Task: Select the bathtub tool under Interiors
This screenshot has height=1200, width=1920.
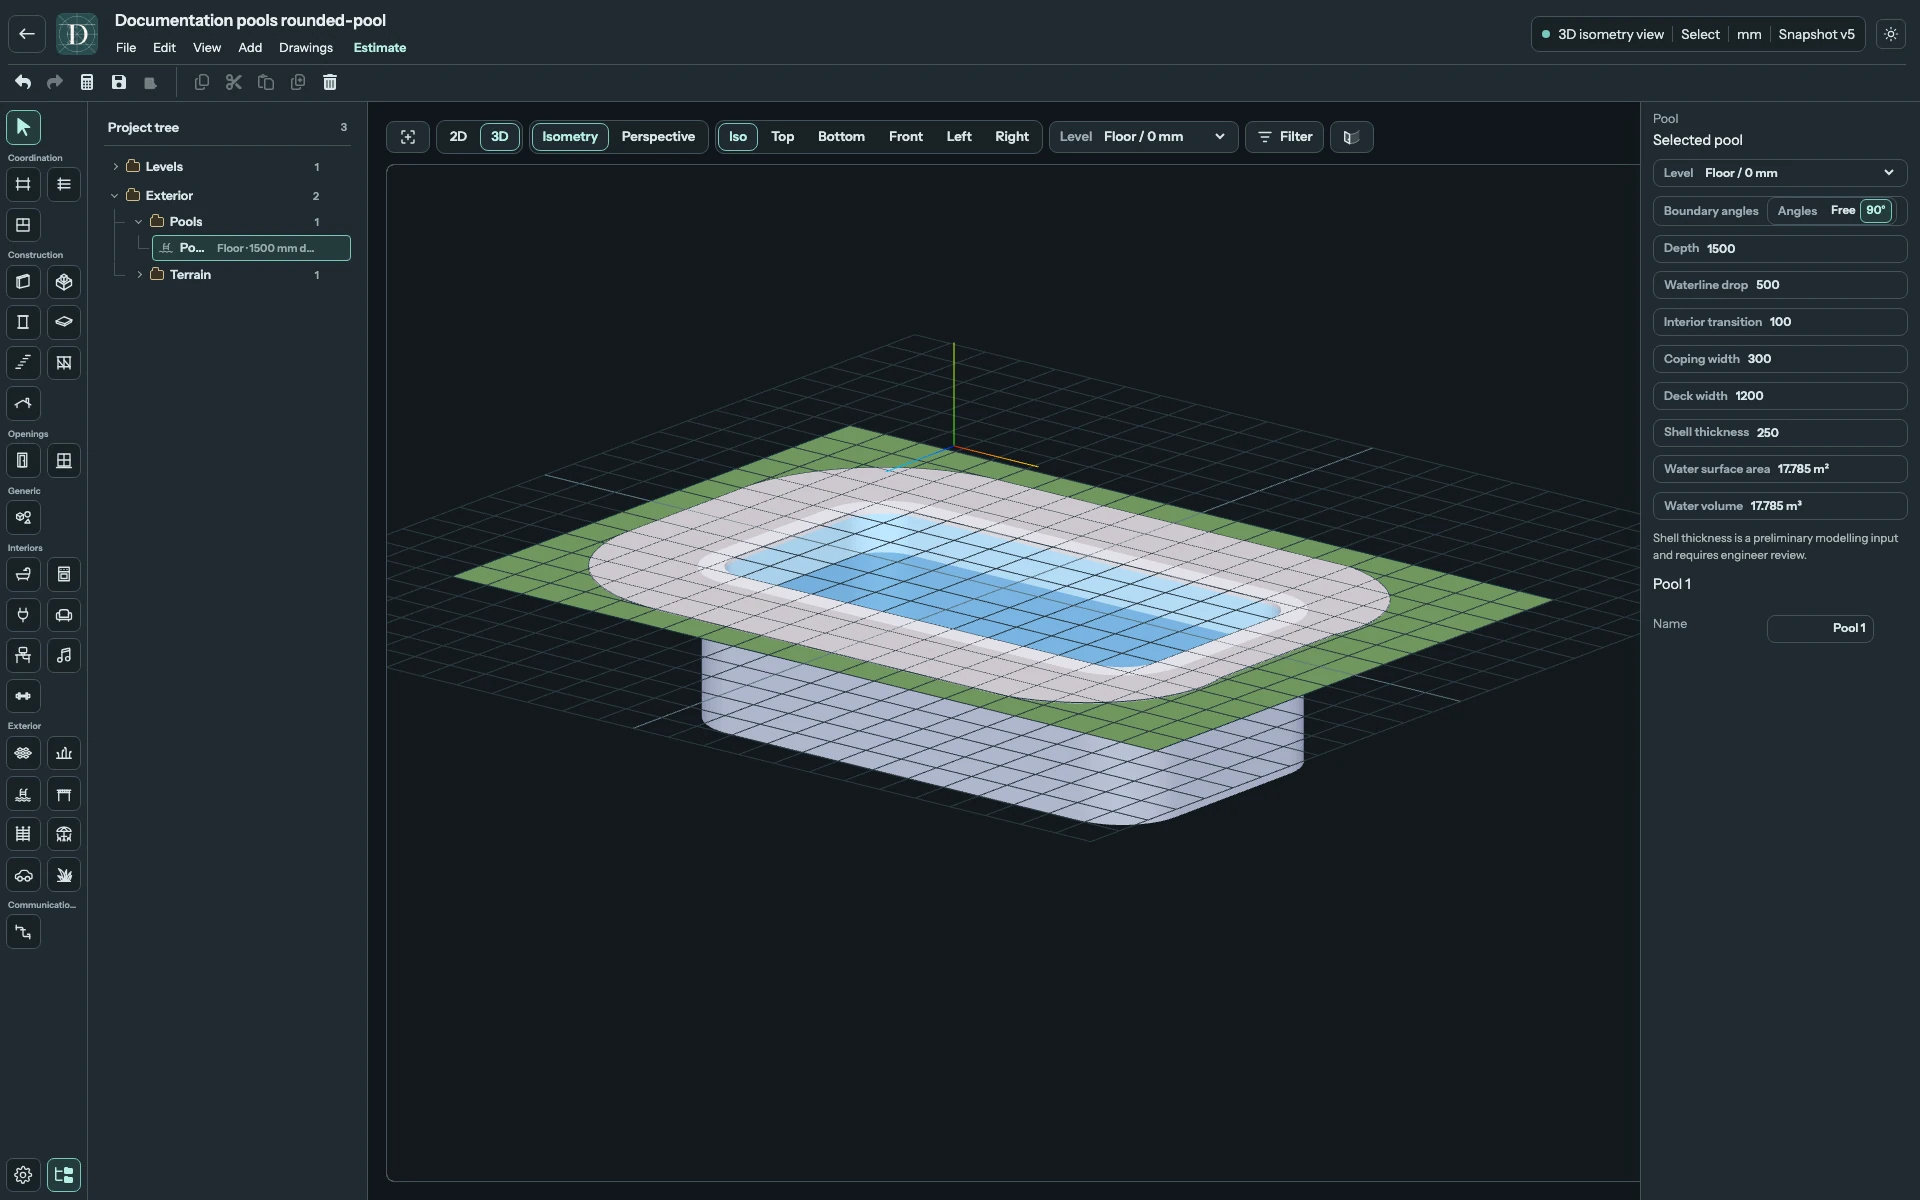Action: (23, 575)
